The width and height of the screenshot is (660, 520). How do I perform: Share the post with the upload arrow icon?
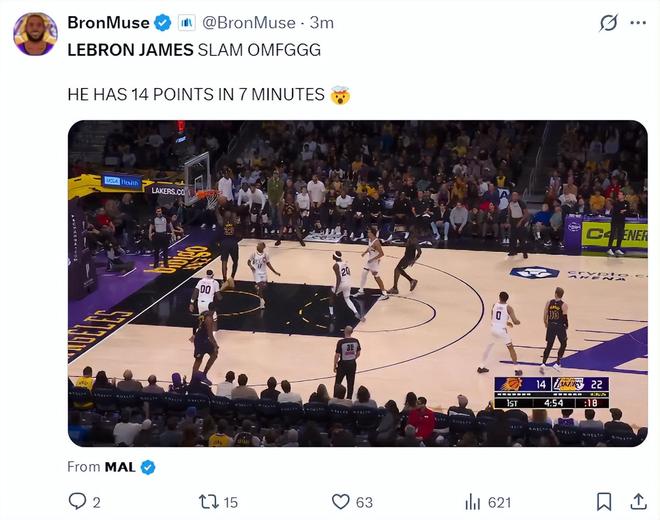[x=637, y=501]
